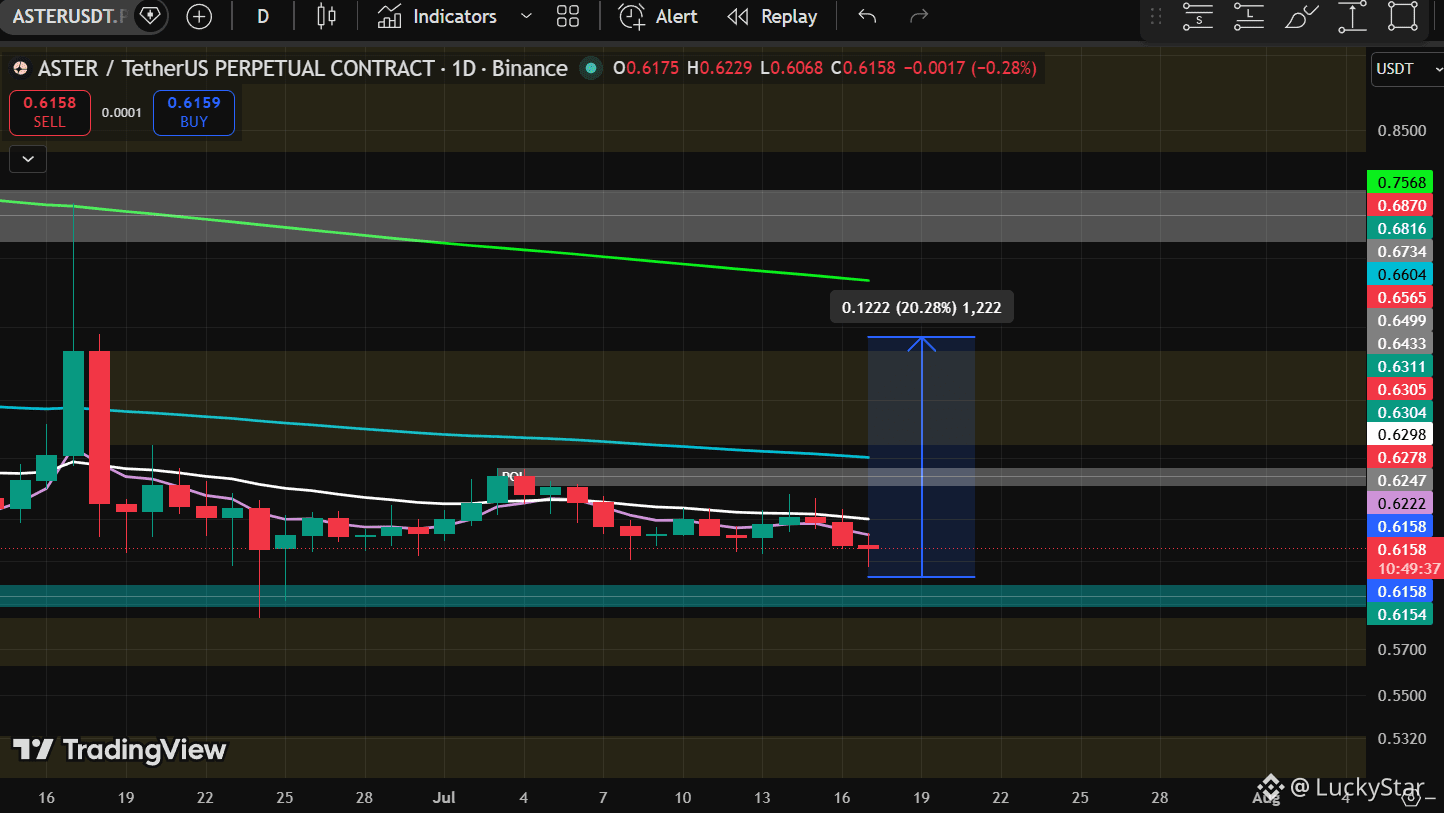Create a new Alert
Viewport: 1444px width, 813px height.
pyautogui.click(x=658, y=16)
